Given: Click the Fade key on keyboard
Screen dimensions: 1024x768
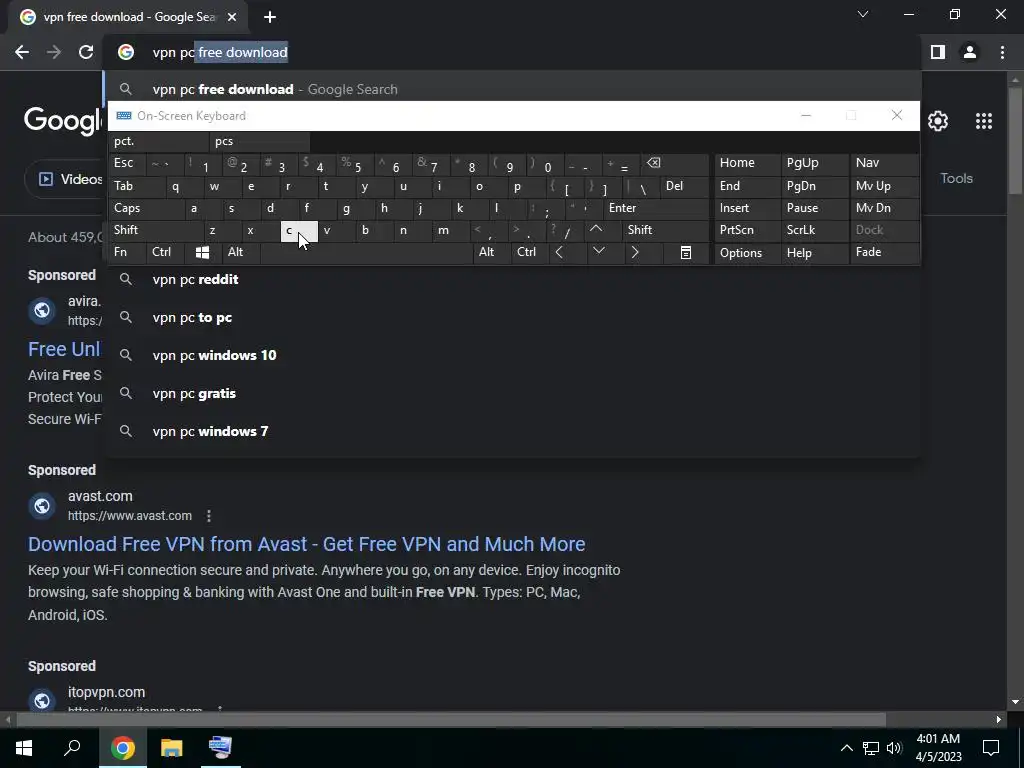Looking at the screenshot, I should (x=884, y=252).
